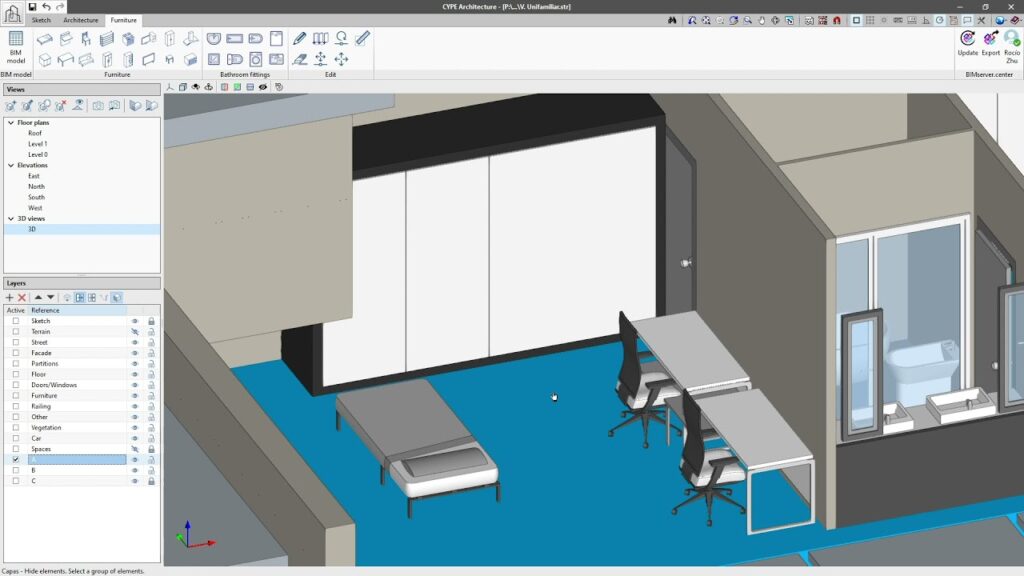Image resolution: width=1024 pixels, height=576 pixels.
Task: Click the pencil Edit tool in ribbon
Action: click(x=300, y=39)
